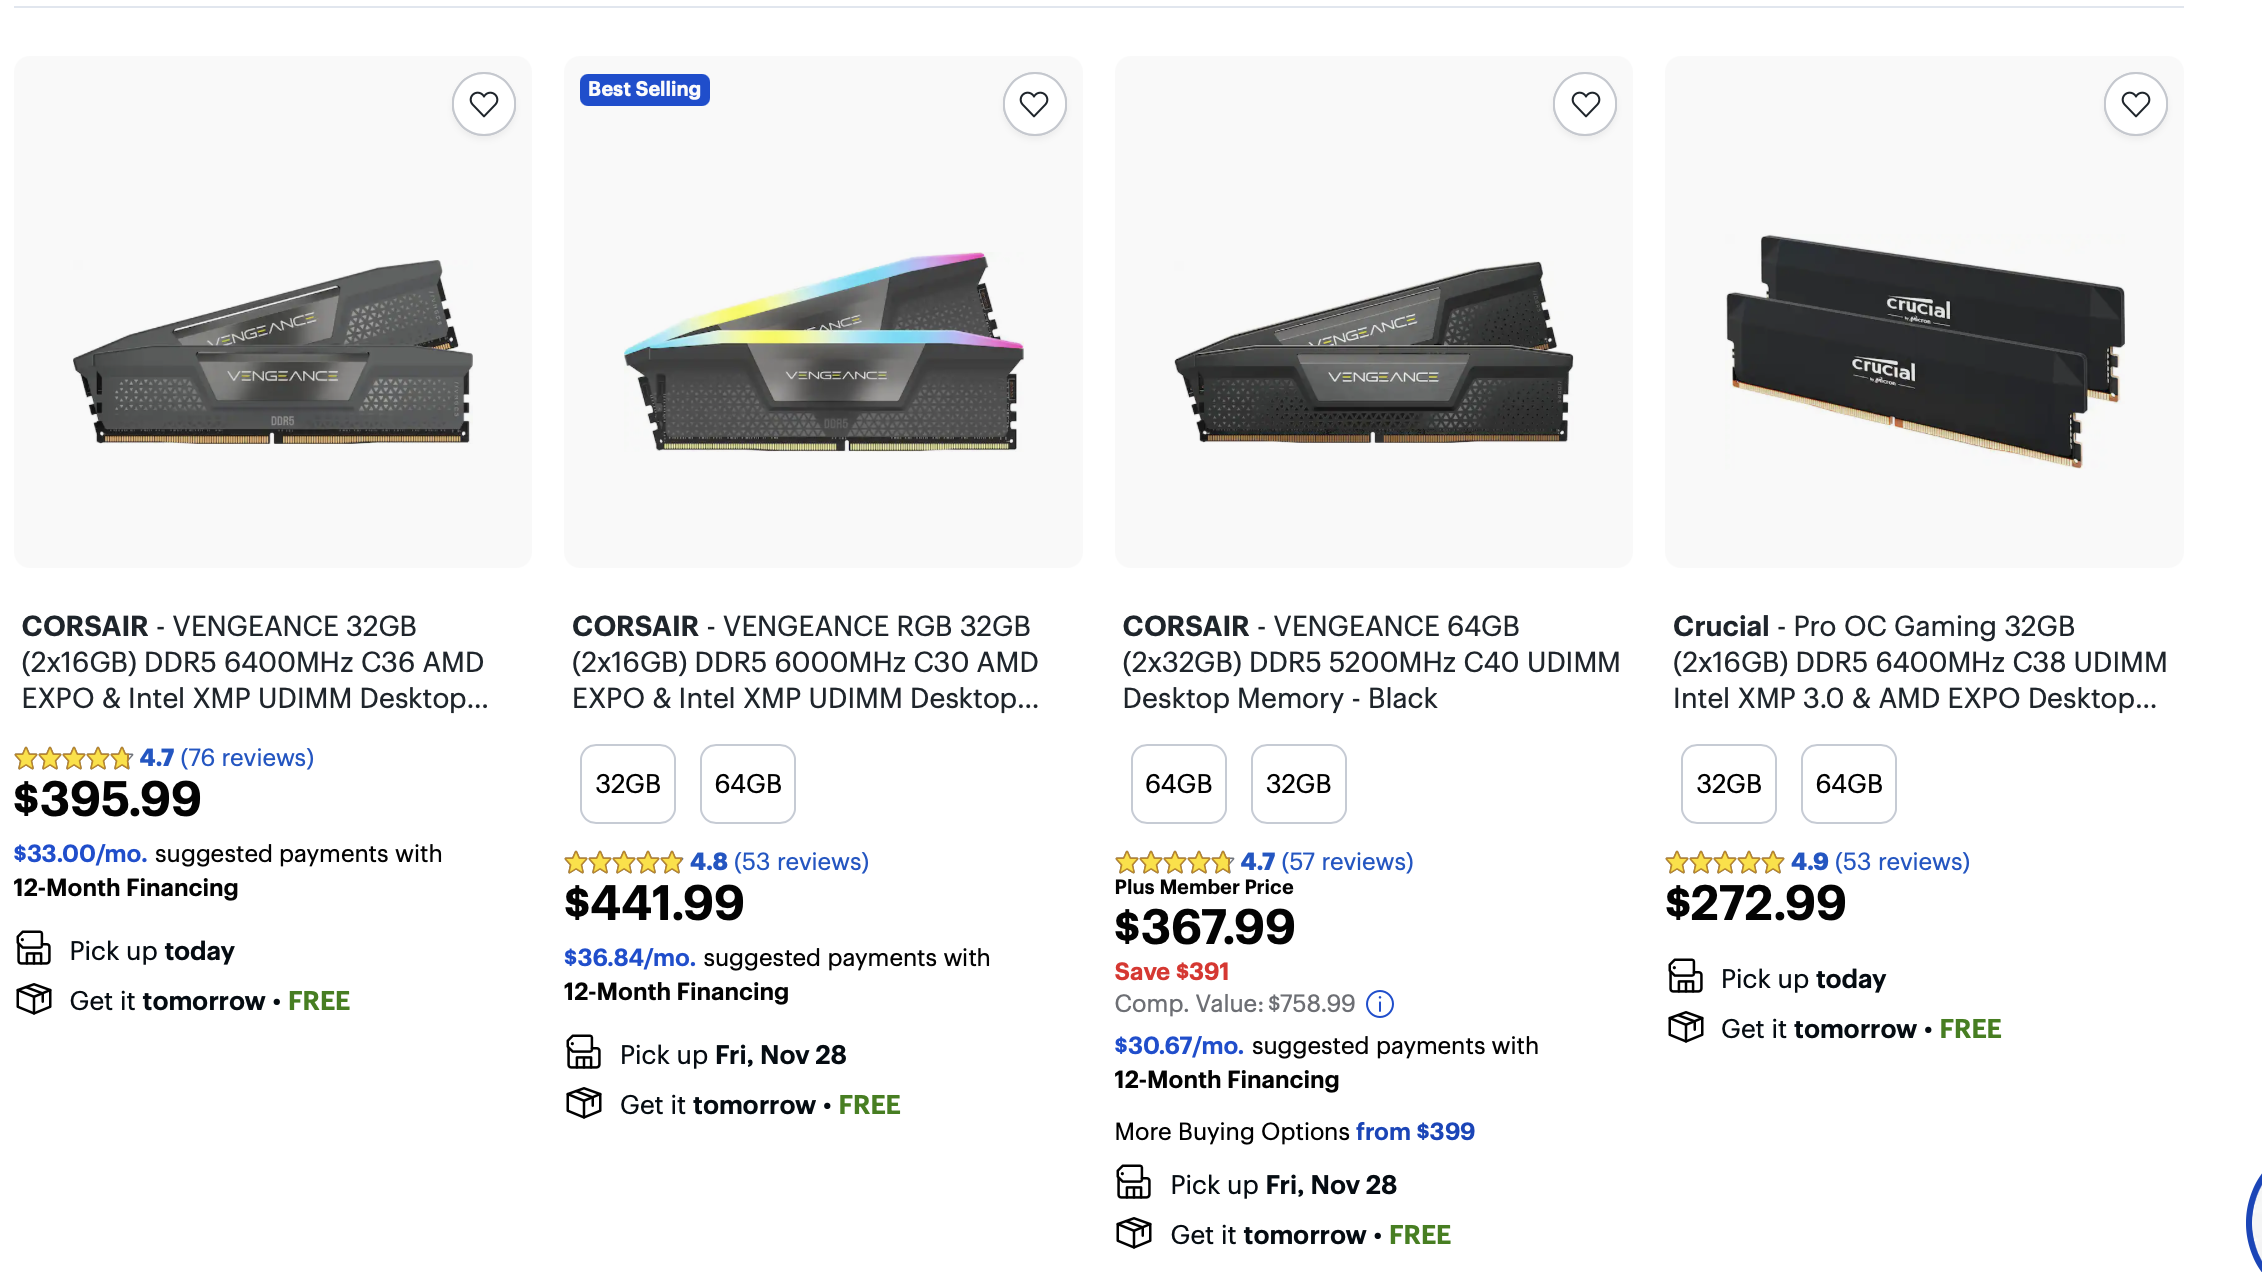Viewport: 2262px width, 1272px height.
Task: Pick the 32GB option for the Crucial Pro memory
Action: (x=1728, y=784)
